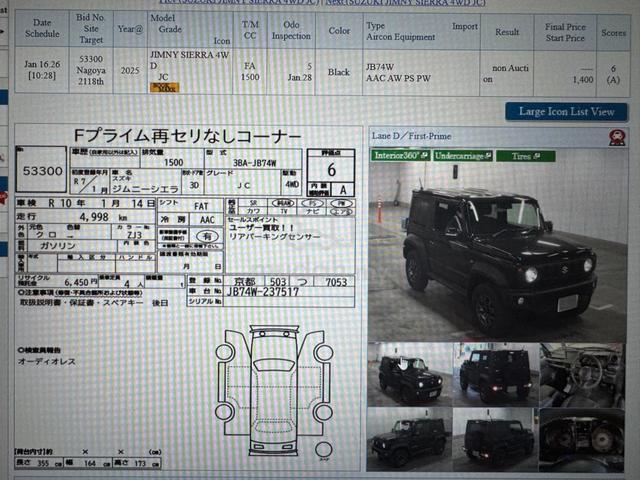Click the car damage diagram on sheet

pos(274,392)
